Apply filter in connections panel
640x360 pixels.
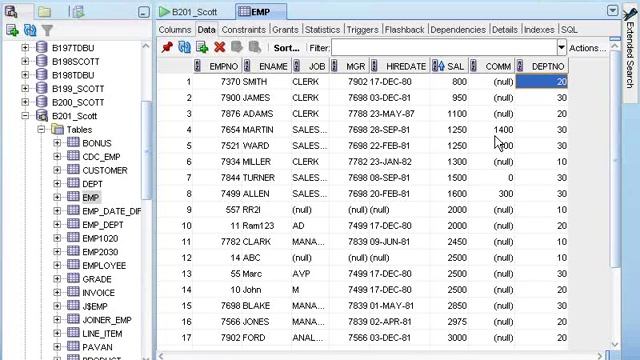click(47, 30)
